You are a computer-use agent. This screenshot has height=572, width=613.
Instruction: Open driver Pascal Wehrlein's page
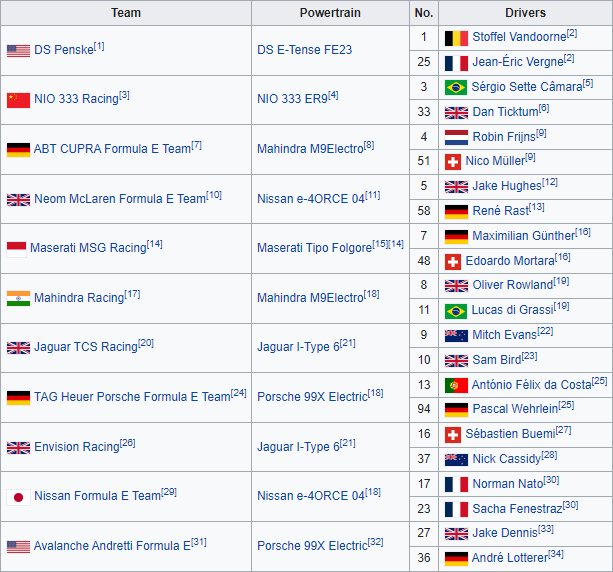[515, 409]
